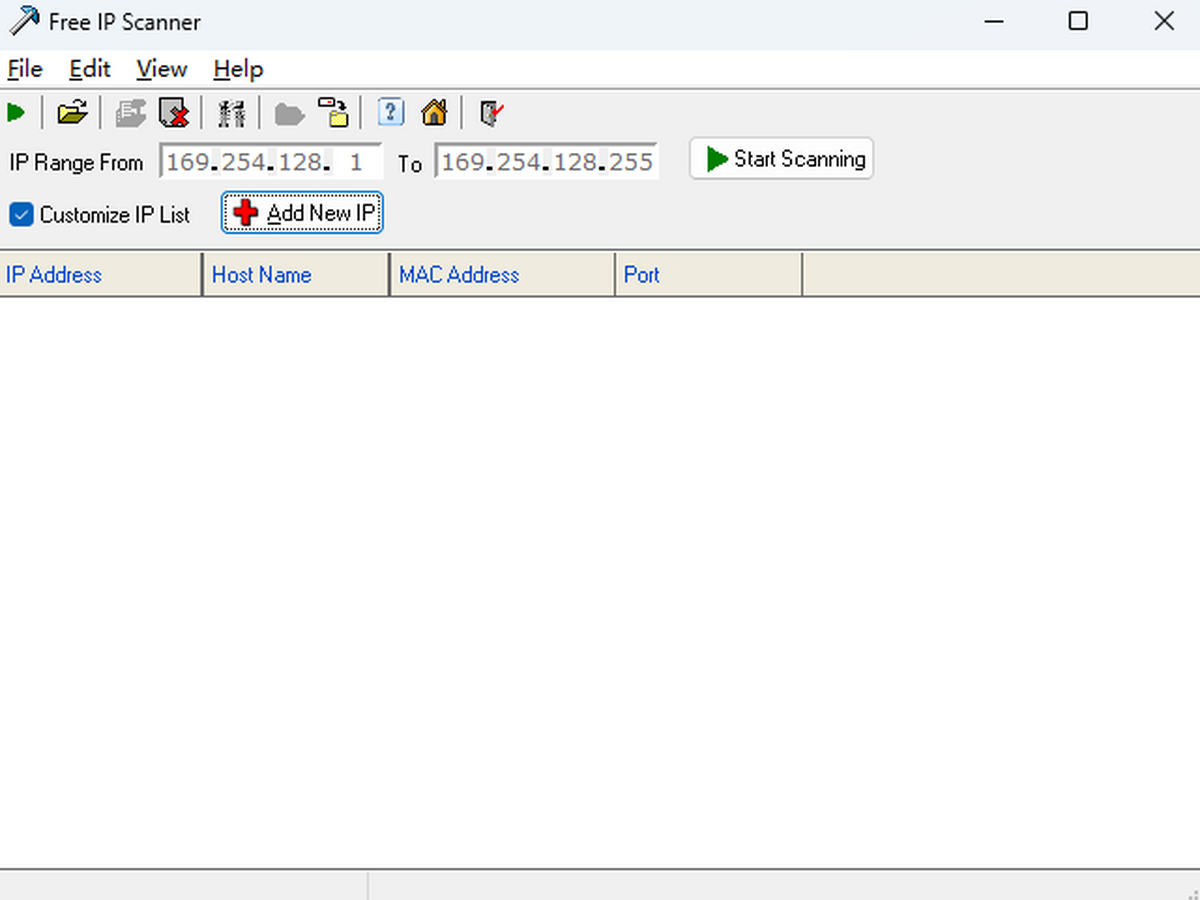Click the page icon with red X
Viewport: 1200px width, 900px height.
coord(175,113)
